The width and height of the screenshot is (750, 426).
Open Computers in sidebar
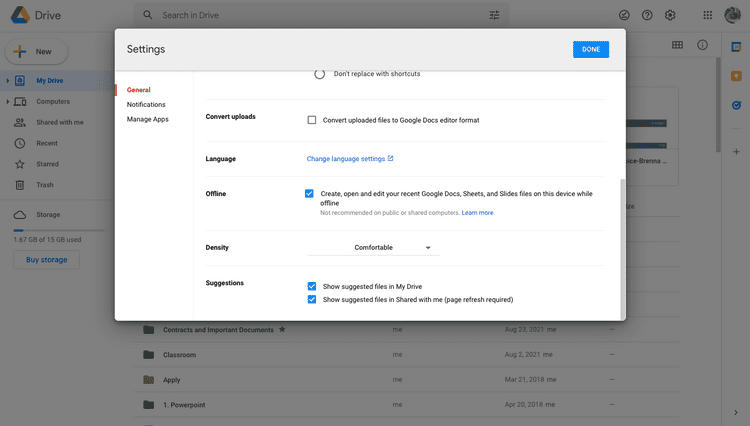tap(53, 101)
